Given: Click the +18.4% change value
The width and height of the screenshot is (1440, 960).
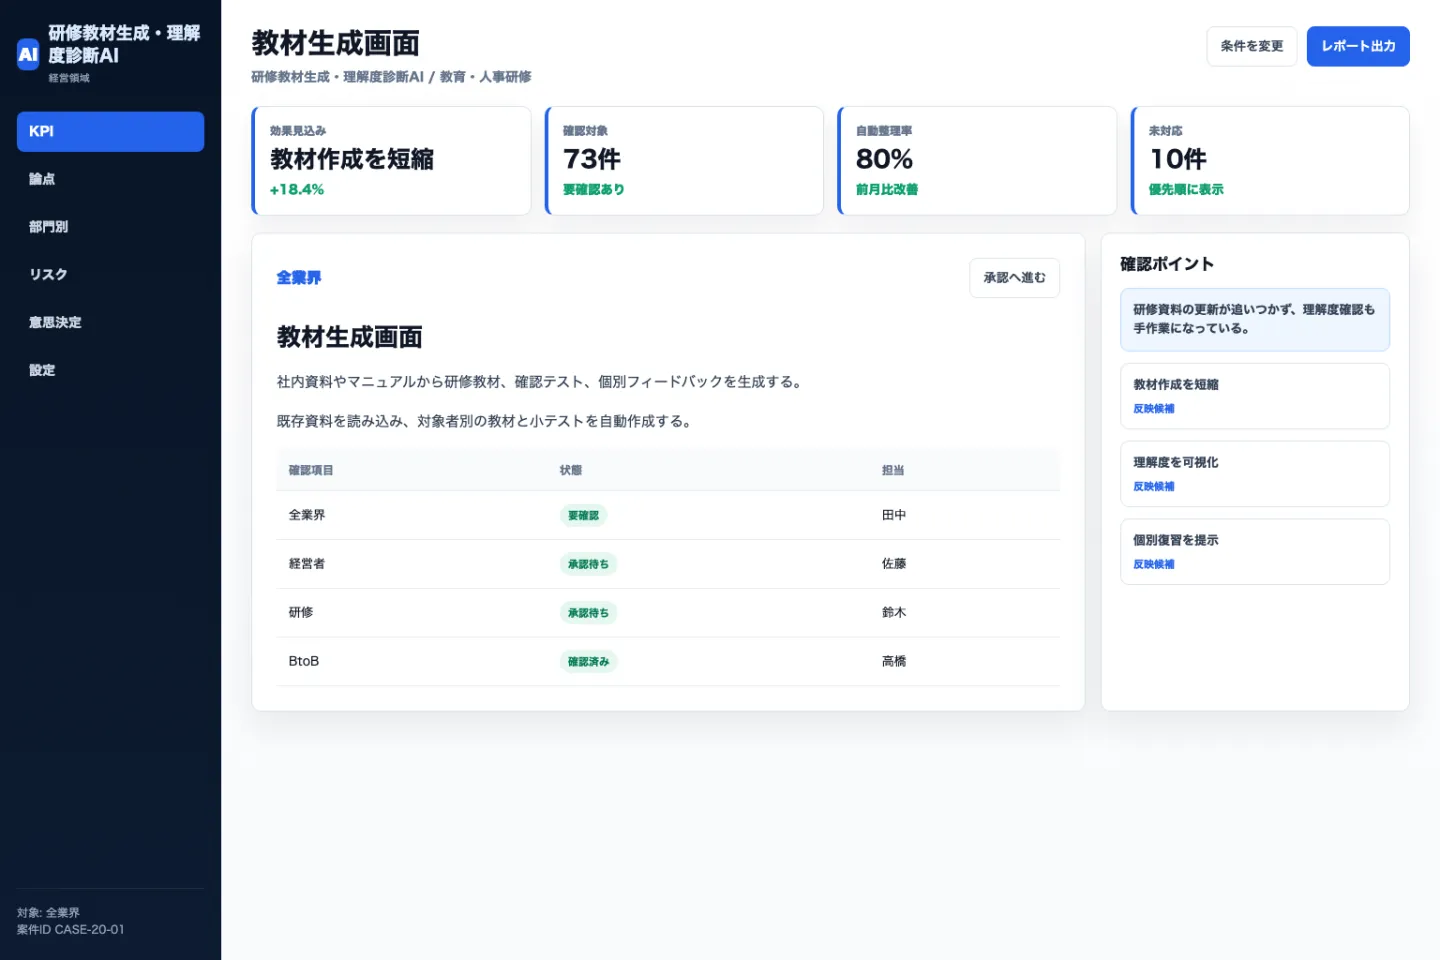Looking at the screenshot, I should pyautogui.click(x=297, y=190).
